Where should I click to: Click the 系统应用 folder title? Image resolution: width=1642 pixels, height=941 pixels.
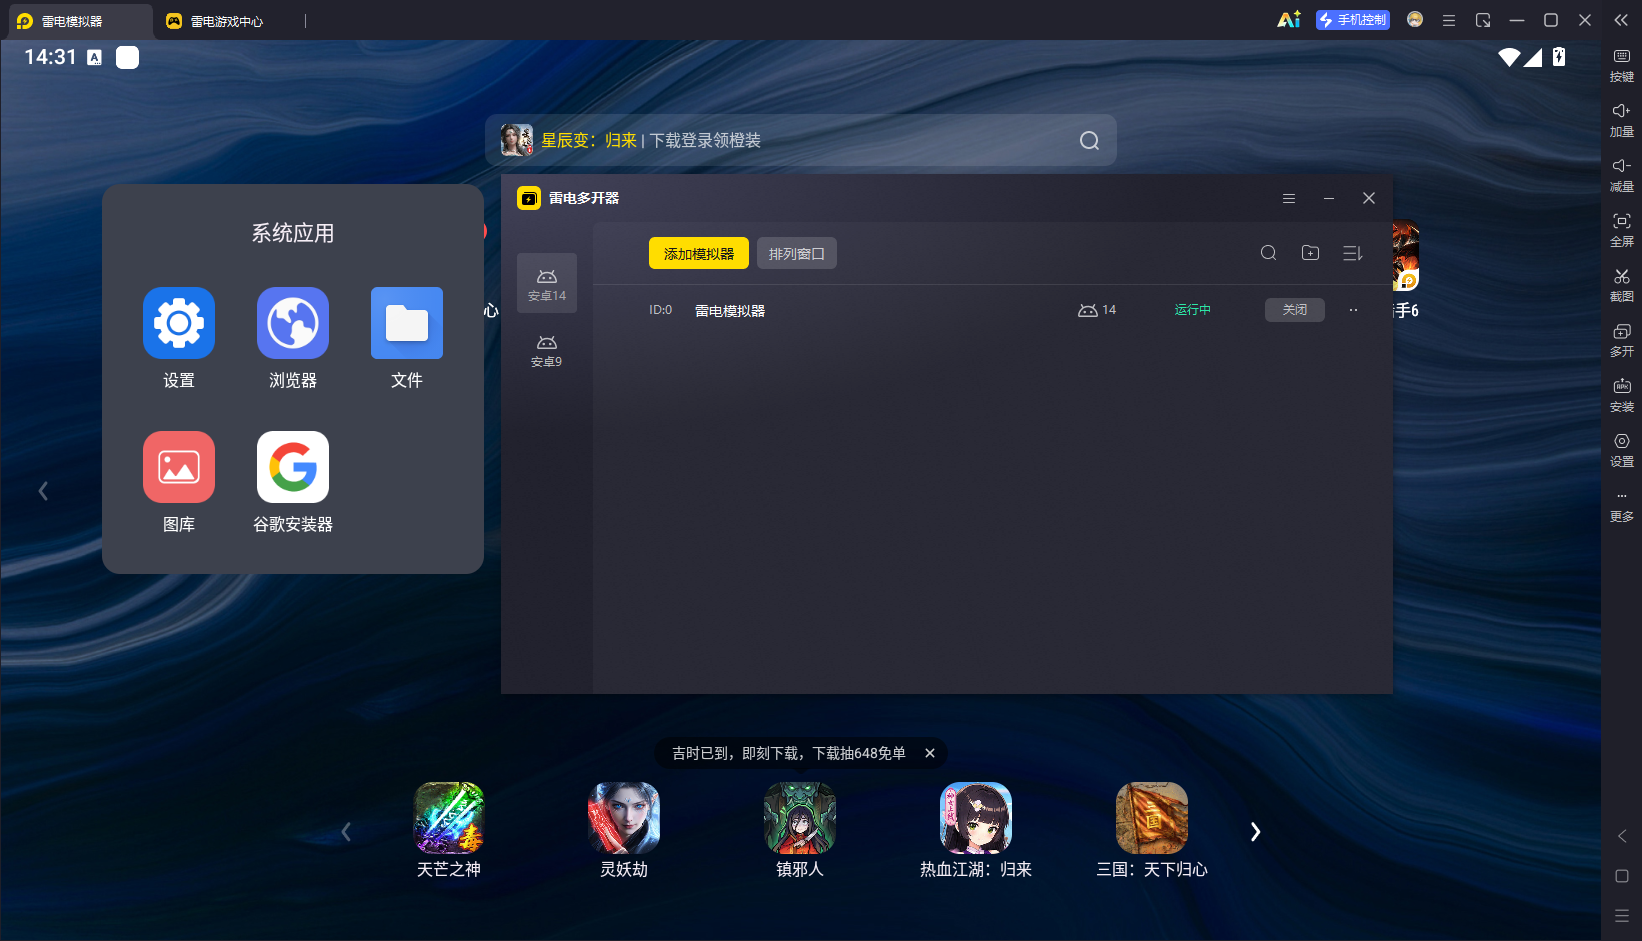point(293,233)
